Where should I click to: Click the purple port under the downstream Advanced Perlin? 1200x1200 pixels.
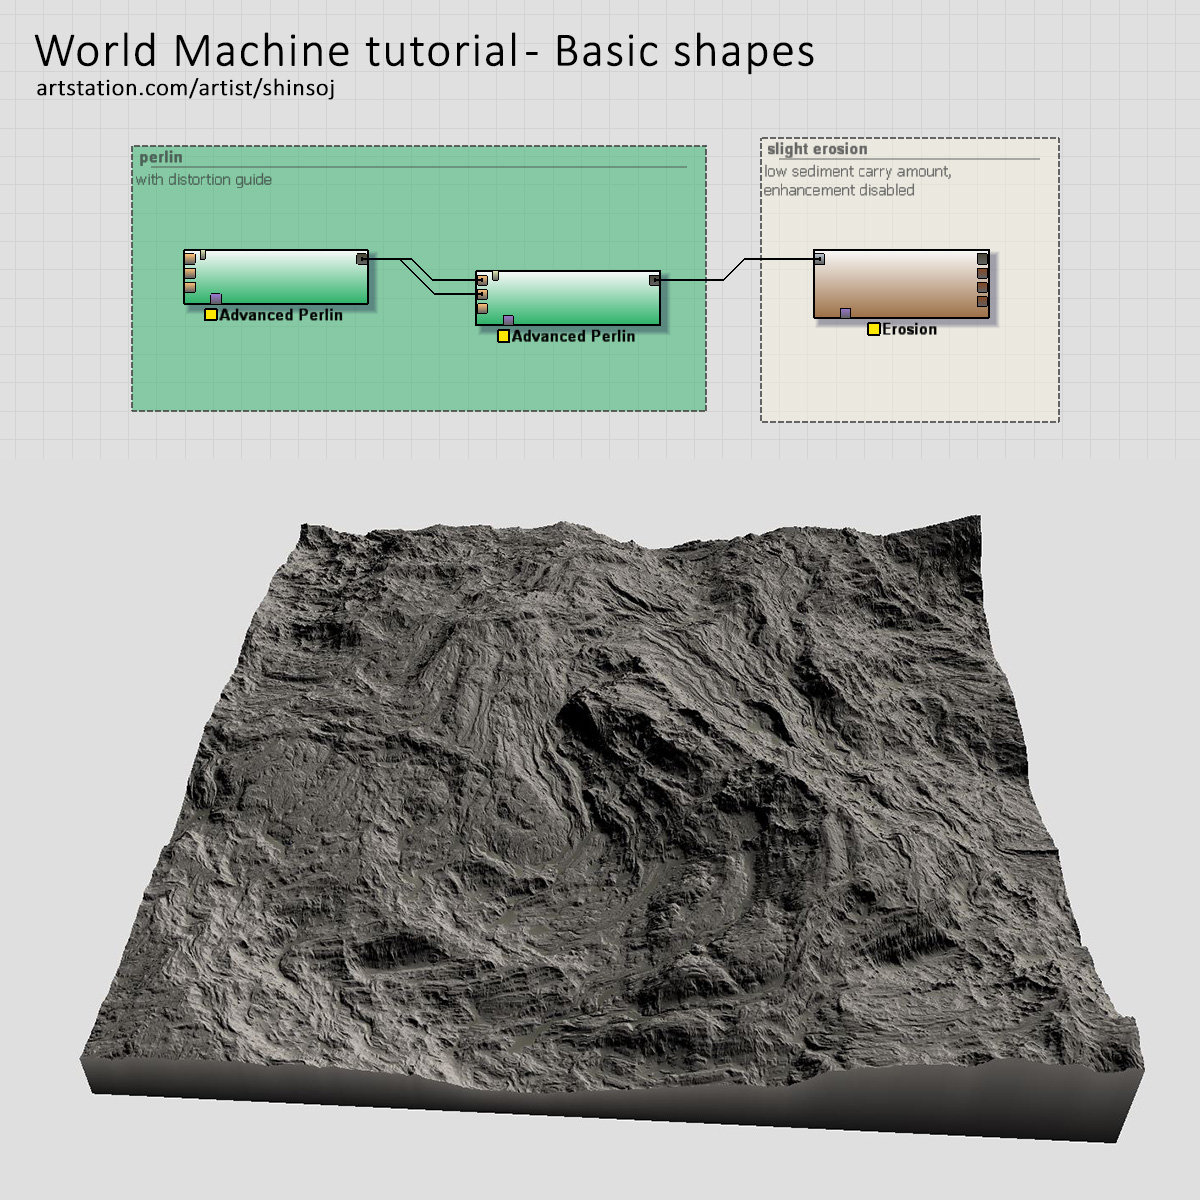click(508, 320)
